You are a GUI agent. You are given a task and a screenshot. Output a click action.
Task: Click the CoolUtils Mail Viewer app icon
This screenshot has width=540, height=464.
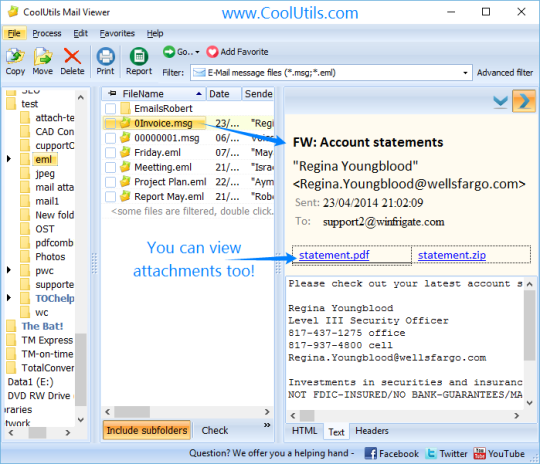tap(13, 12)
